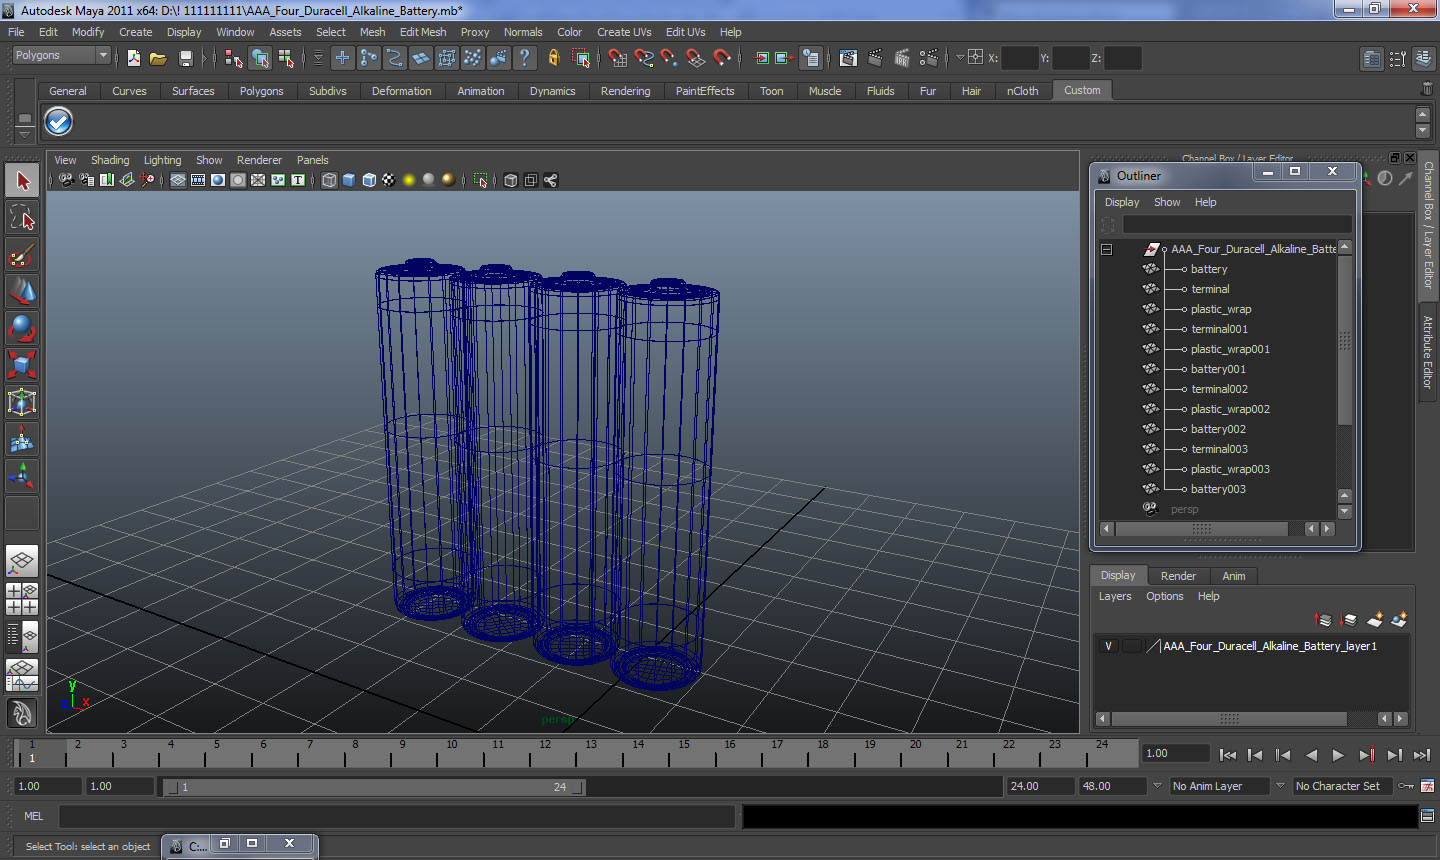The width and height of the screenshot is (1440, 860).
Task: Click wireframe display icon in viewport toolbar
Action: (329, 180)
